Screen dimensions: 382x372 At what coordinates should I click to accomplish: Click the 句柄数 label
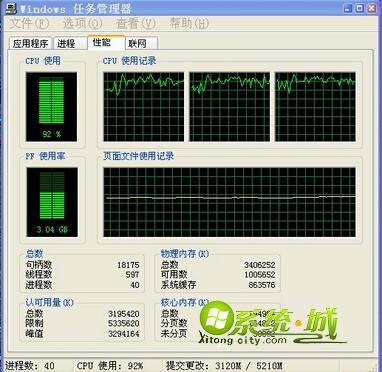[39, 265]
